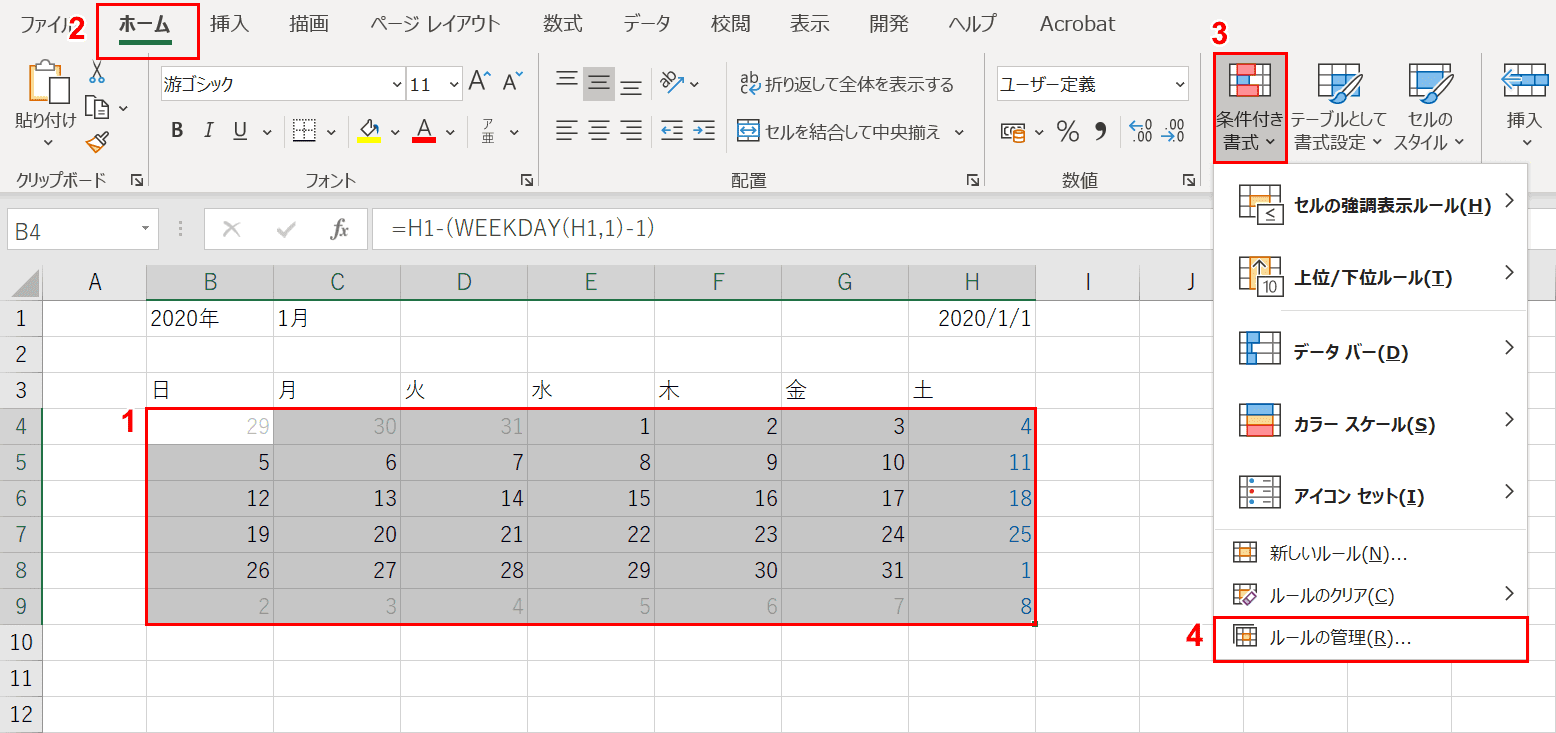Select New Rule (新しいルール) menu item
Viewport: 1556px width, 733px height.
click(x=1370, y=552)
